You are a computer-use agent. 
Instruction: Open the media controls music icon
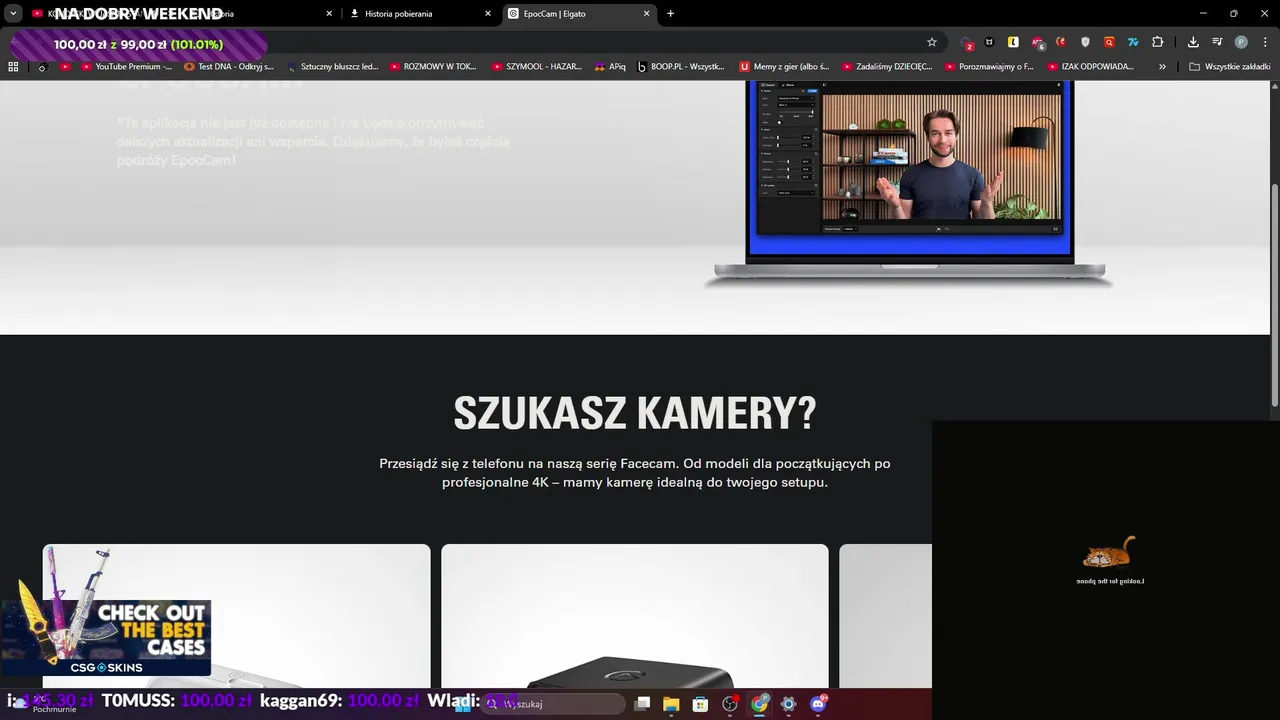tap(1217, 42)
